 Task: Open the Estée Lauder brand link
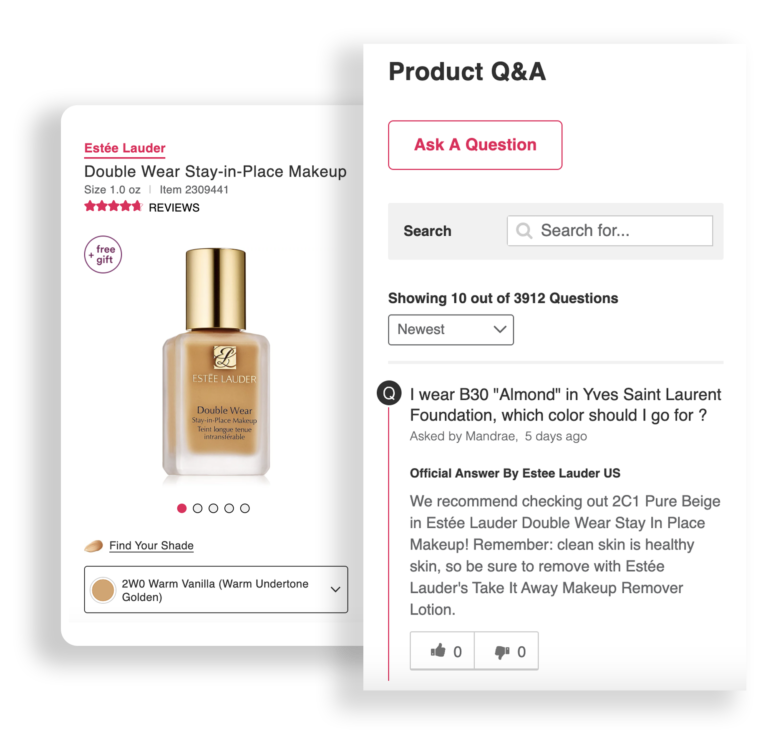[x=124, y=148]
